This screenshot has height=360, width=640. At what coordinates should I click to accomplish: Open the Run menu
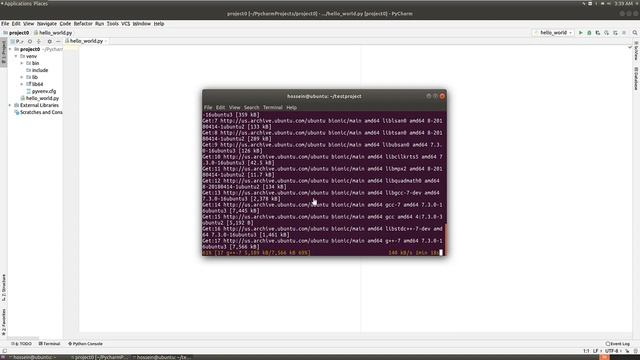[x=100, y=24]
